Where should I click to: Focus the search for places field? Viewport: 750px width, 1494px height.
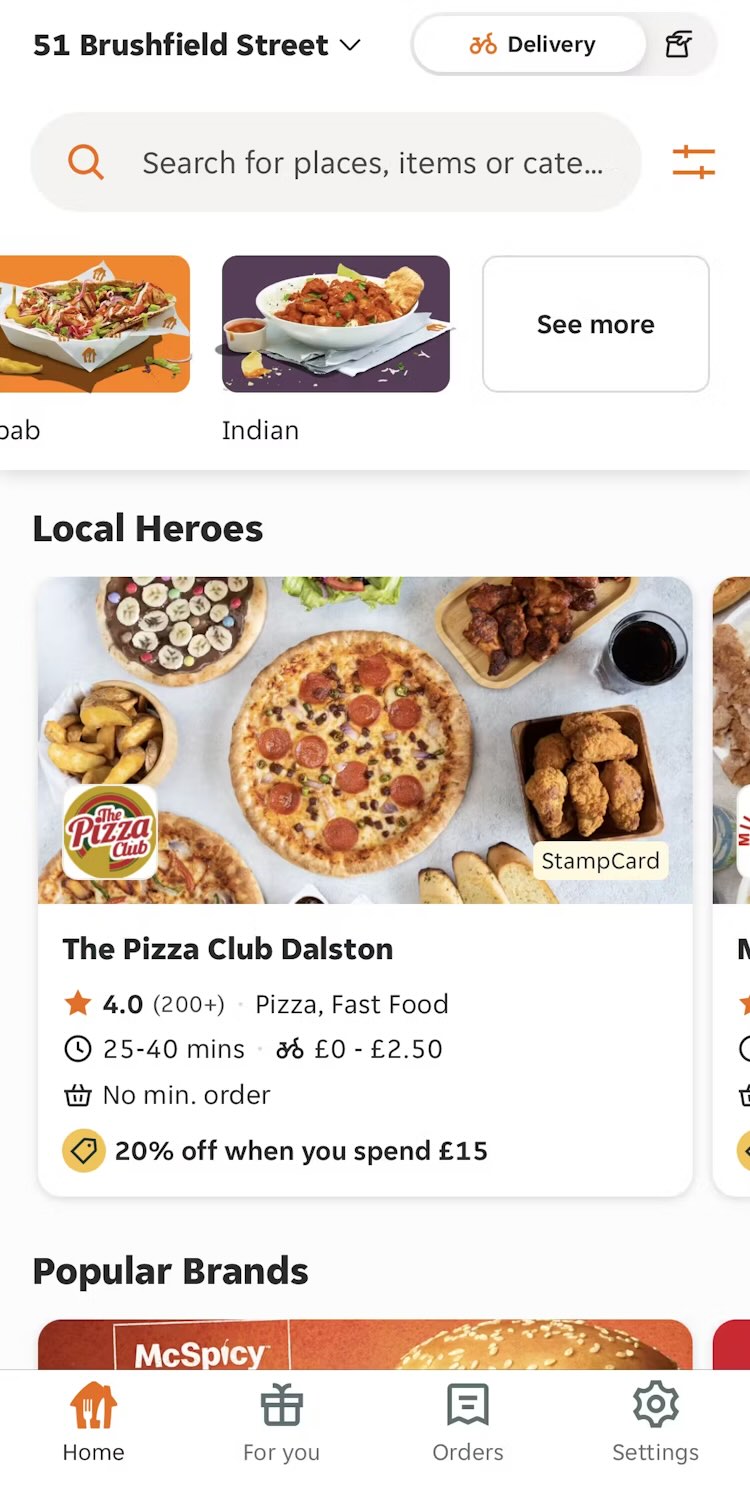(372, 163)
